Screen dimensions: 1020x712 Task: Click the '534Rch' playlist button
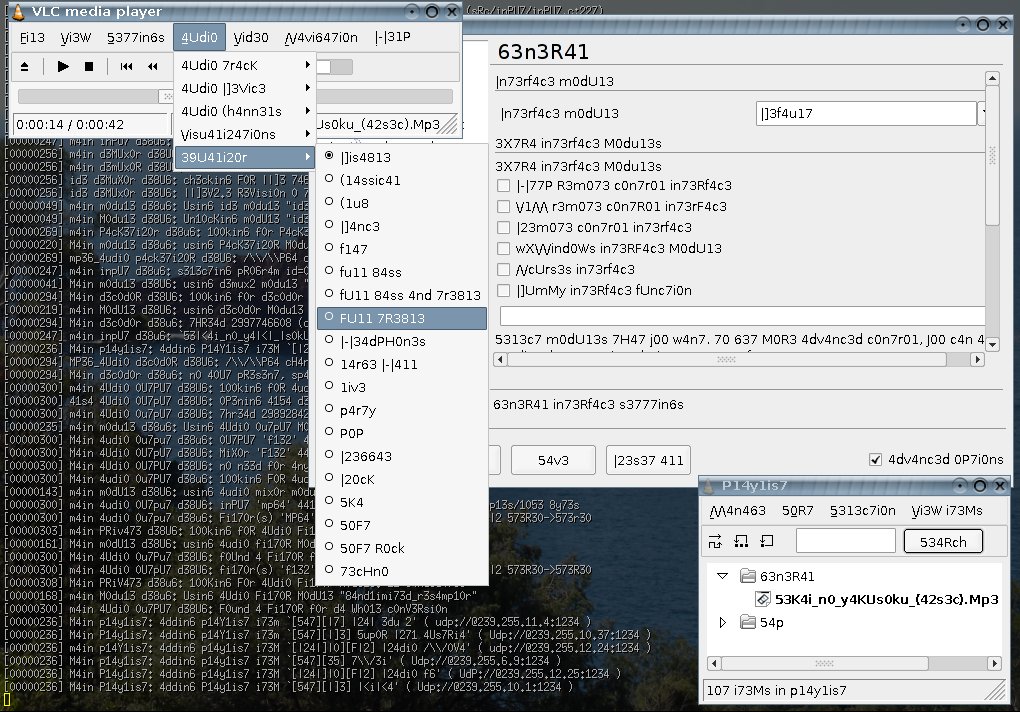coord(943,542)
